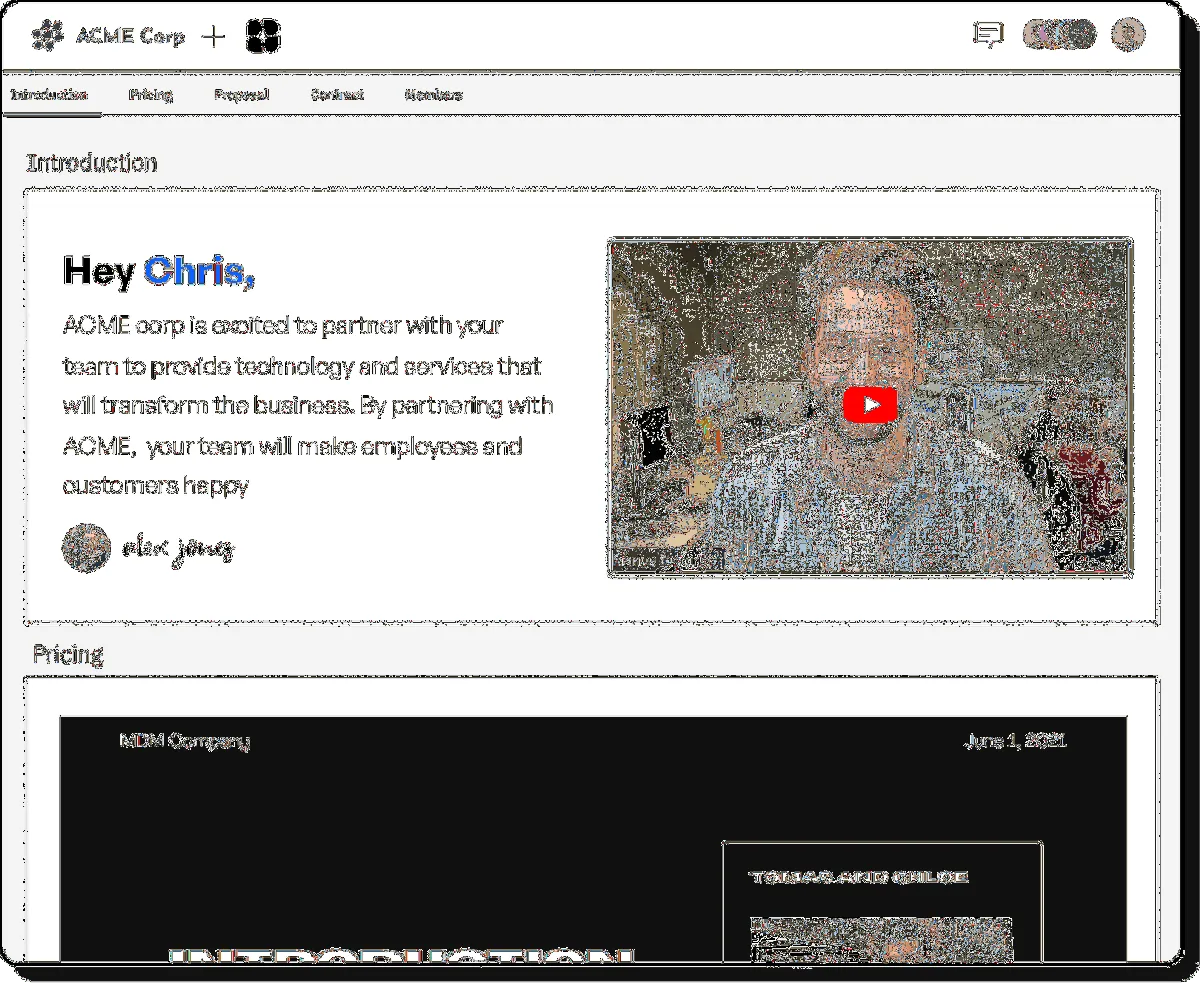Click the "June 1, 2021" date text
This screenshot has width=1200, height=983.
coord(1015,741)
